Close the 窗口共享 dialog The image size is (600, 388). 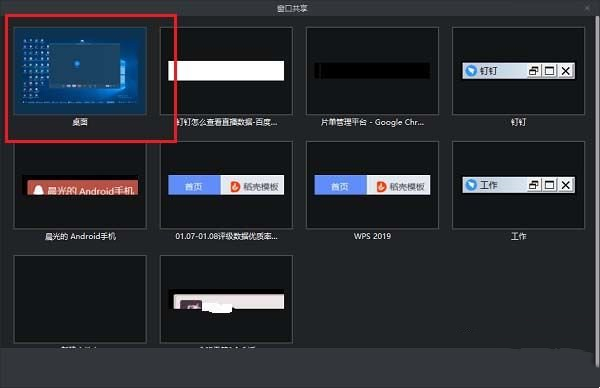pyautogui.click(x=587, y=8)
